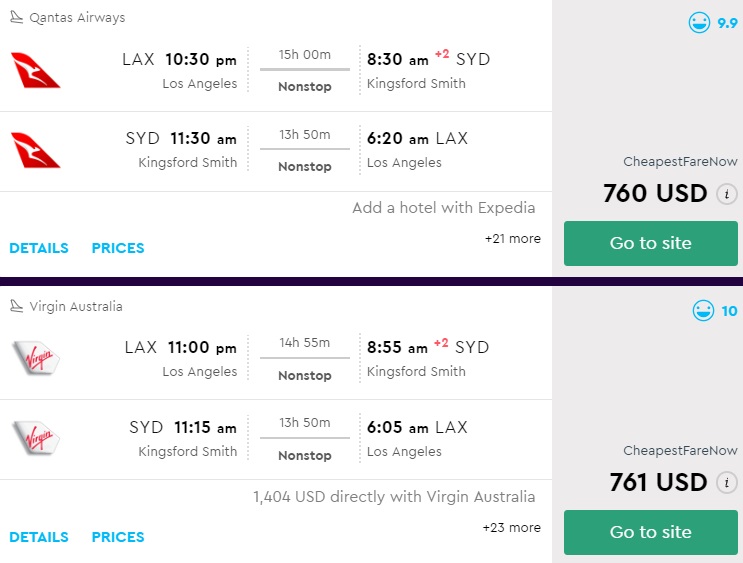
Task: Click the info icon beside 760 USD
Action: 728,194
